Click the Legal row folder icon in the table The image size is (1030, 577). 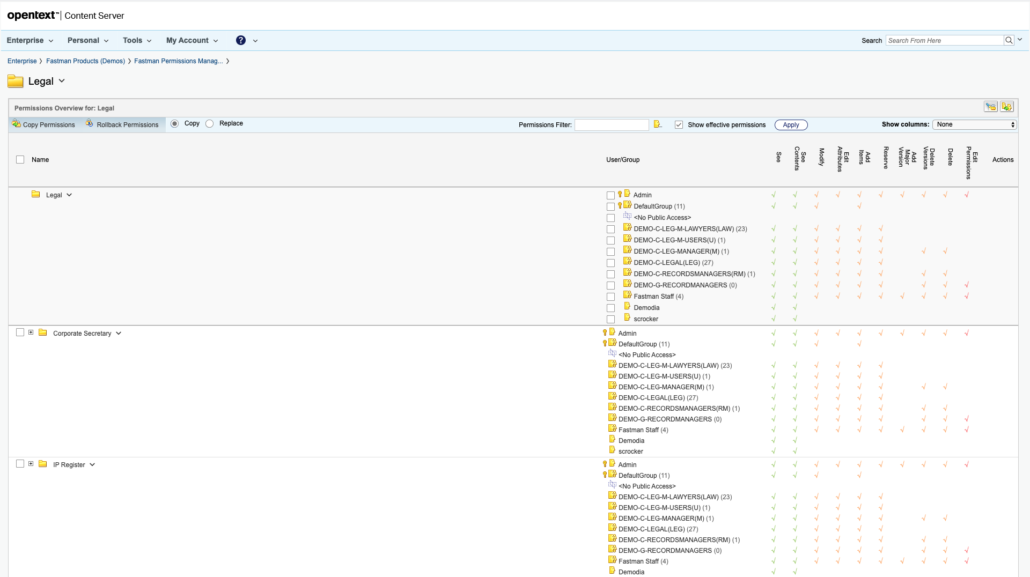35,195
